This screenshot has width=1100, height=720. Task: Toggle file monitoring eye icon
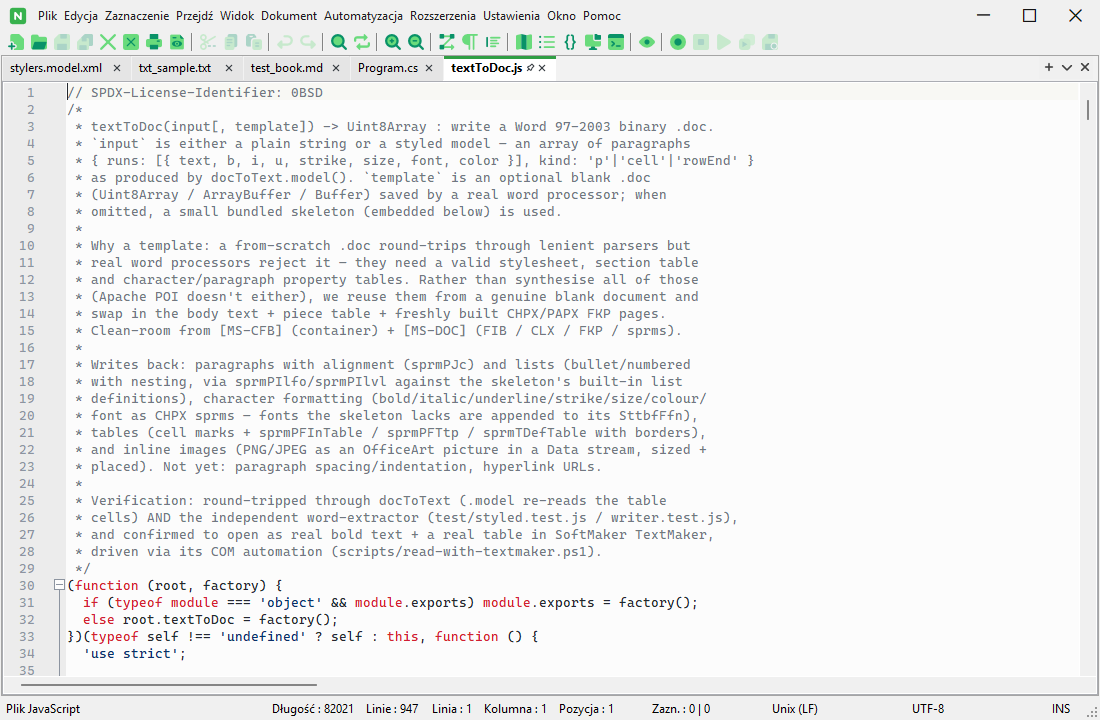click(647, 42)
